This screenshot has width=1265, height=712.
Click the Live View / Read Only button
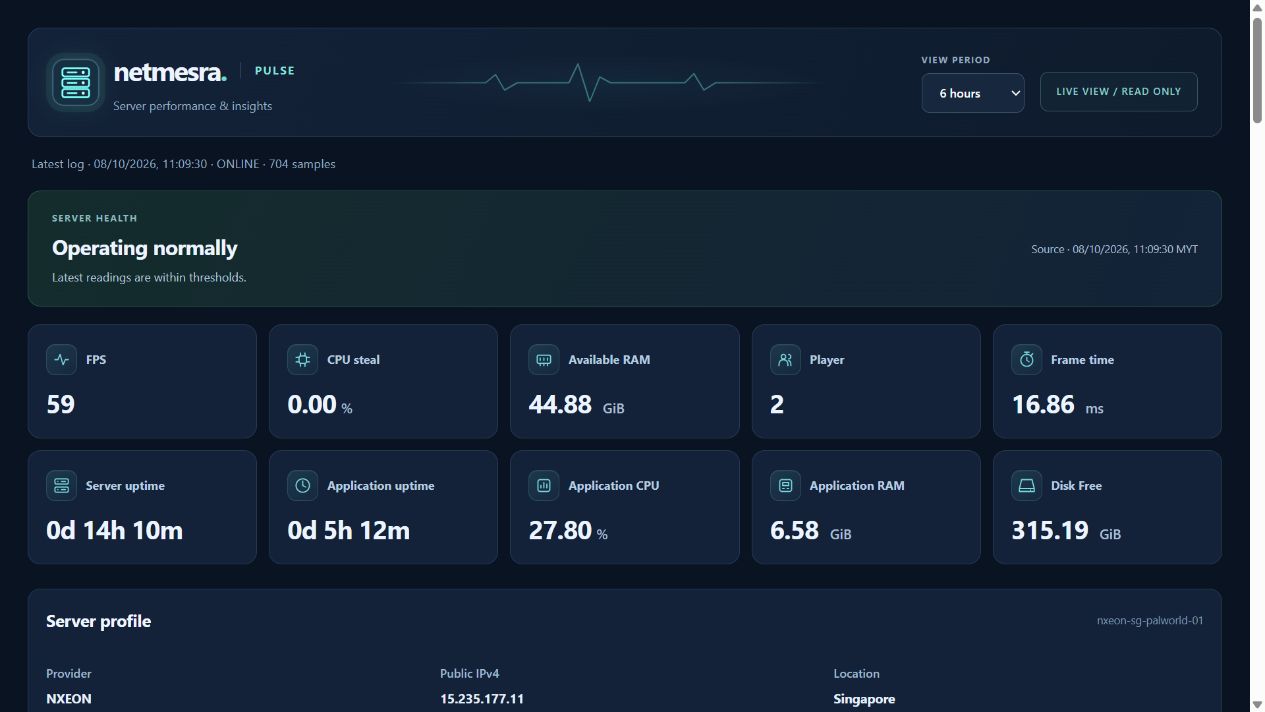(x=1118, y=92)
